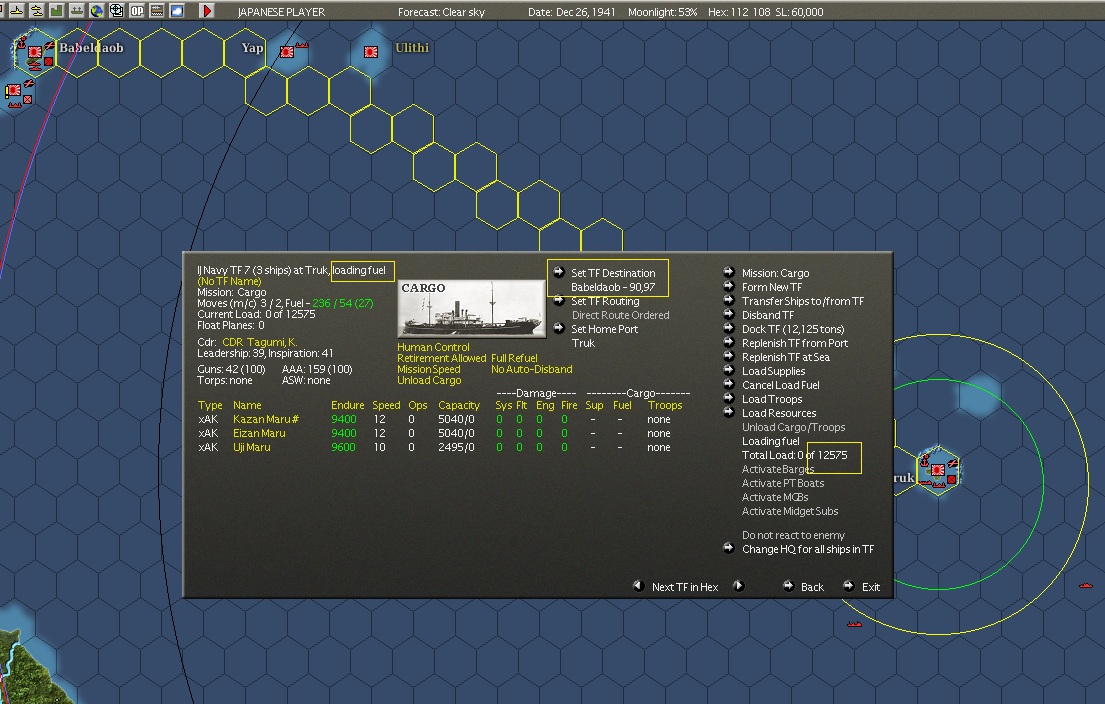Click (No TF Name) to rename task force
The image size is (1105, 704).
pyautogui.click(x=229, y=281)
